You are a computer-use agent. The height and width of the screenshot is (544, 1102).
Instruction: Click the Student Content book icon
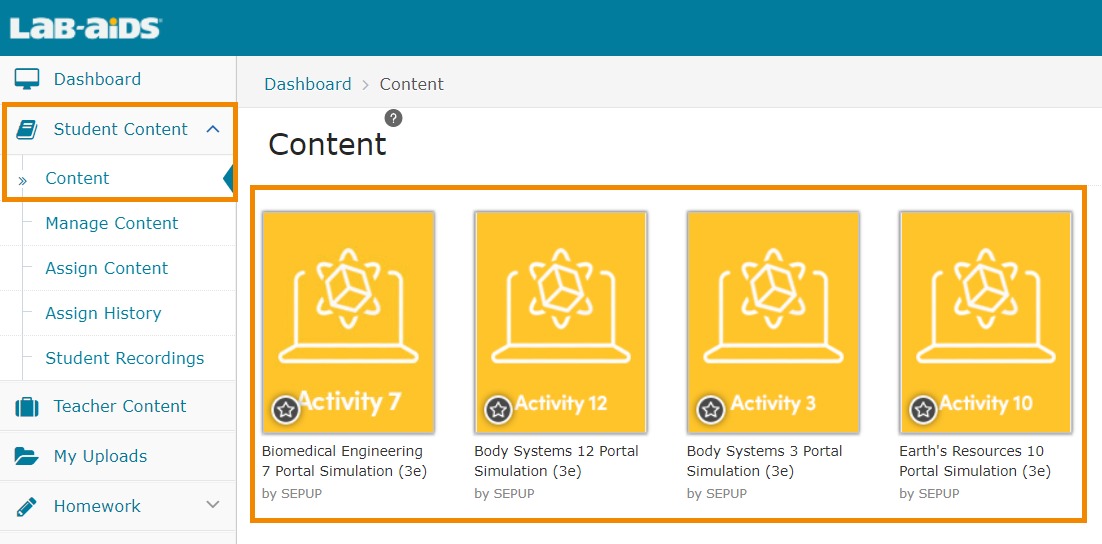coord(27,130)
